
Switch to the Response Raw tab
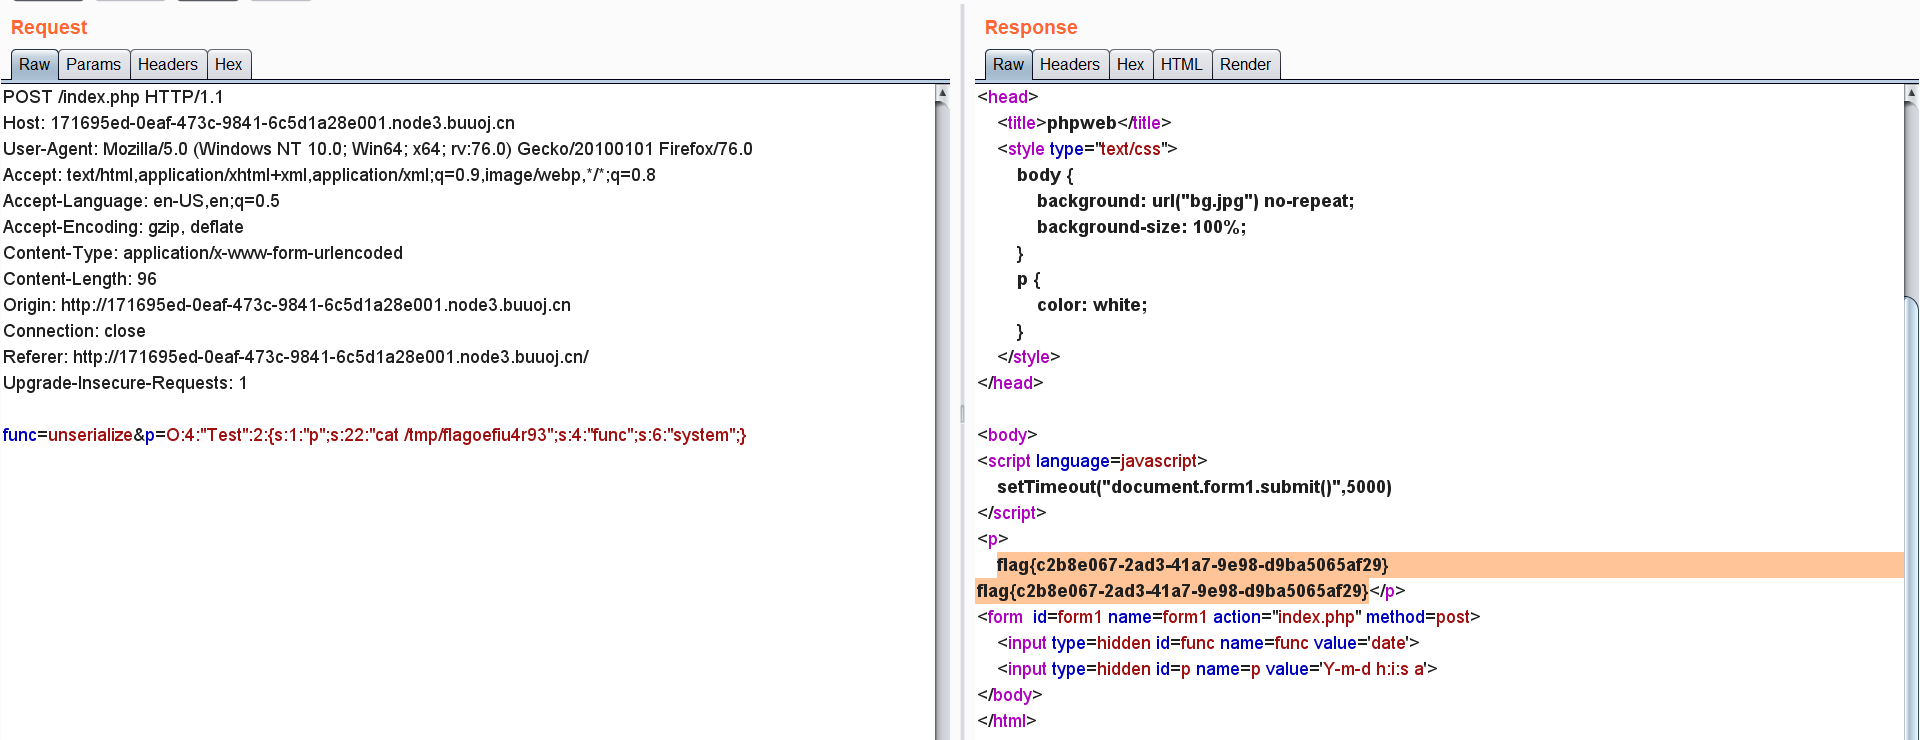(x=1008, y=65)
